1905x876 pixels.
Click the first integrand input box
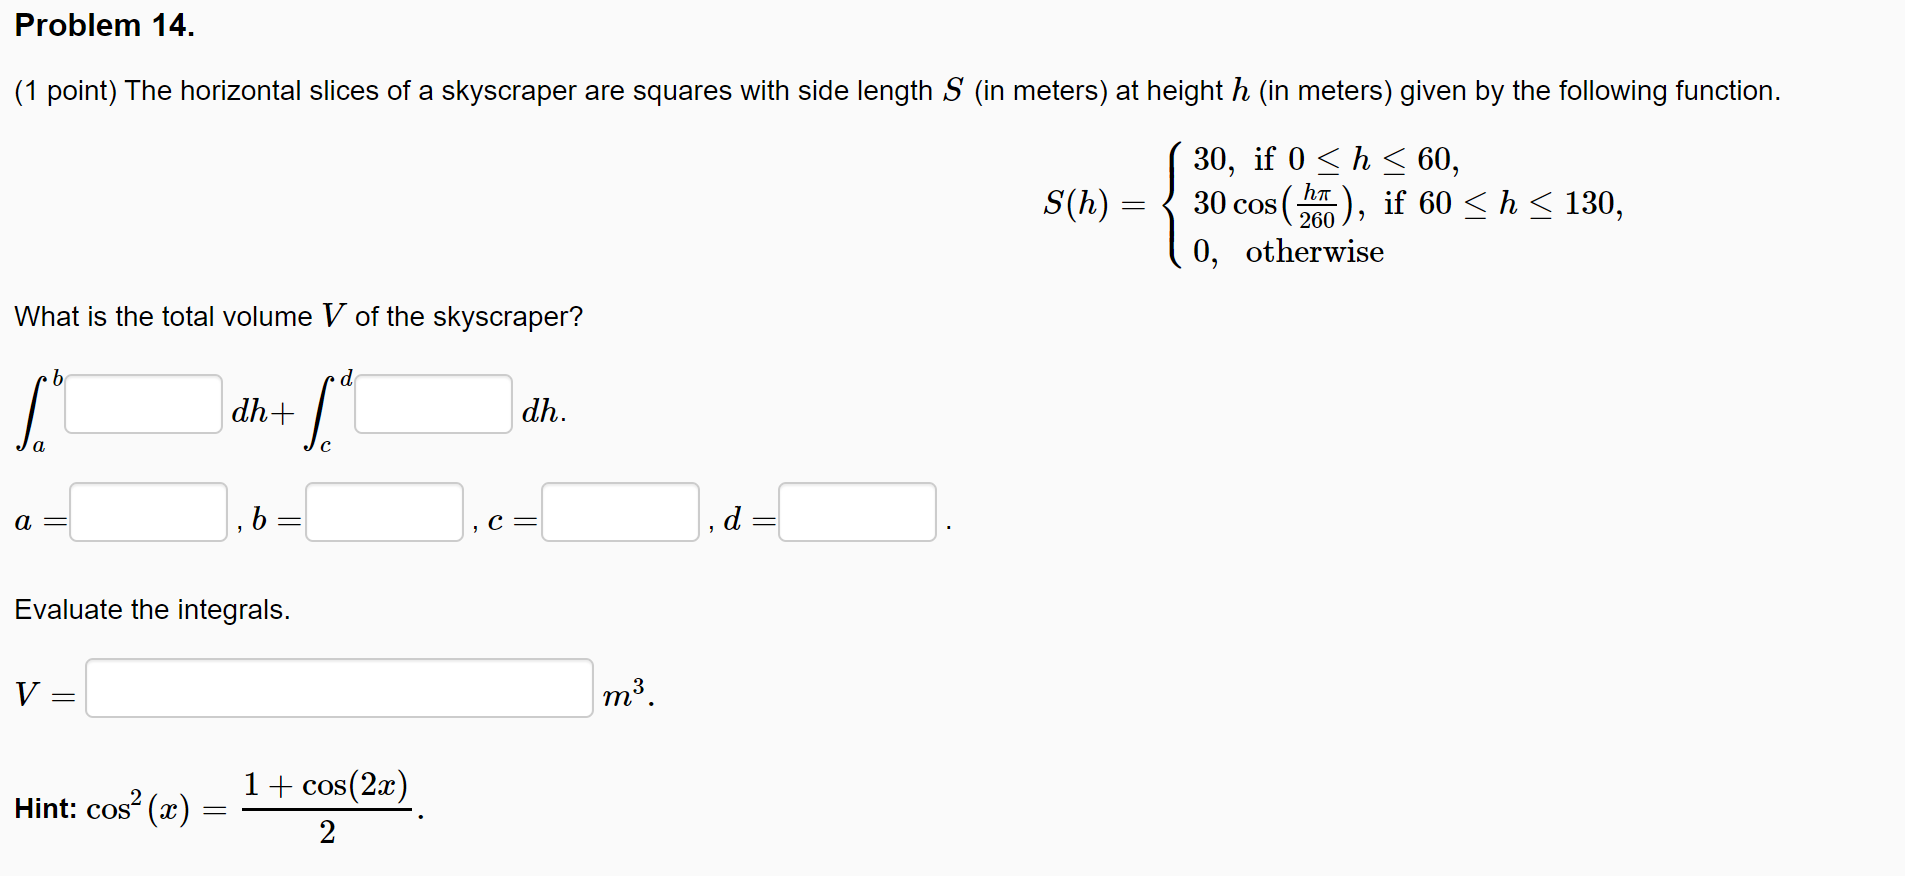pyautogui.click(x=143, y=403)
